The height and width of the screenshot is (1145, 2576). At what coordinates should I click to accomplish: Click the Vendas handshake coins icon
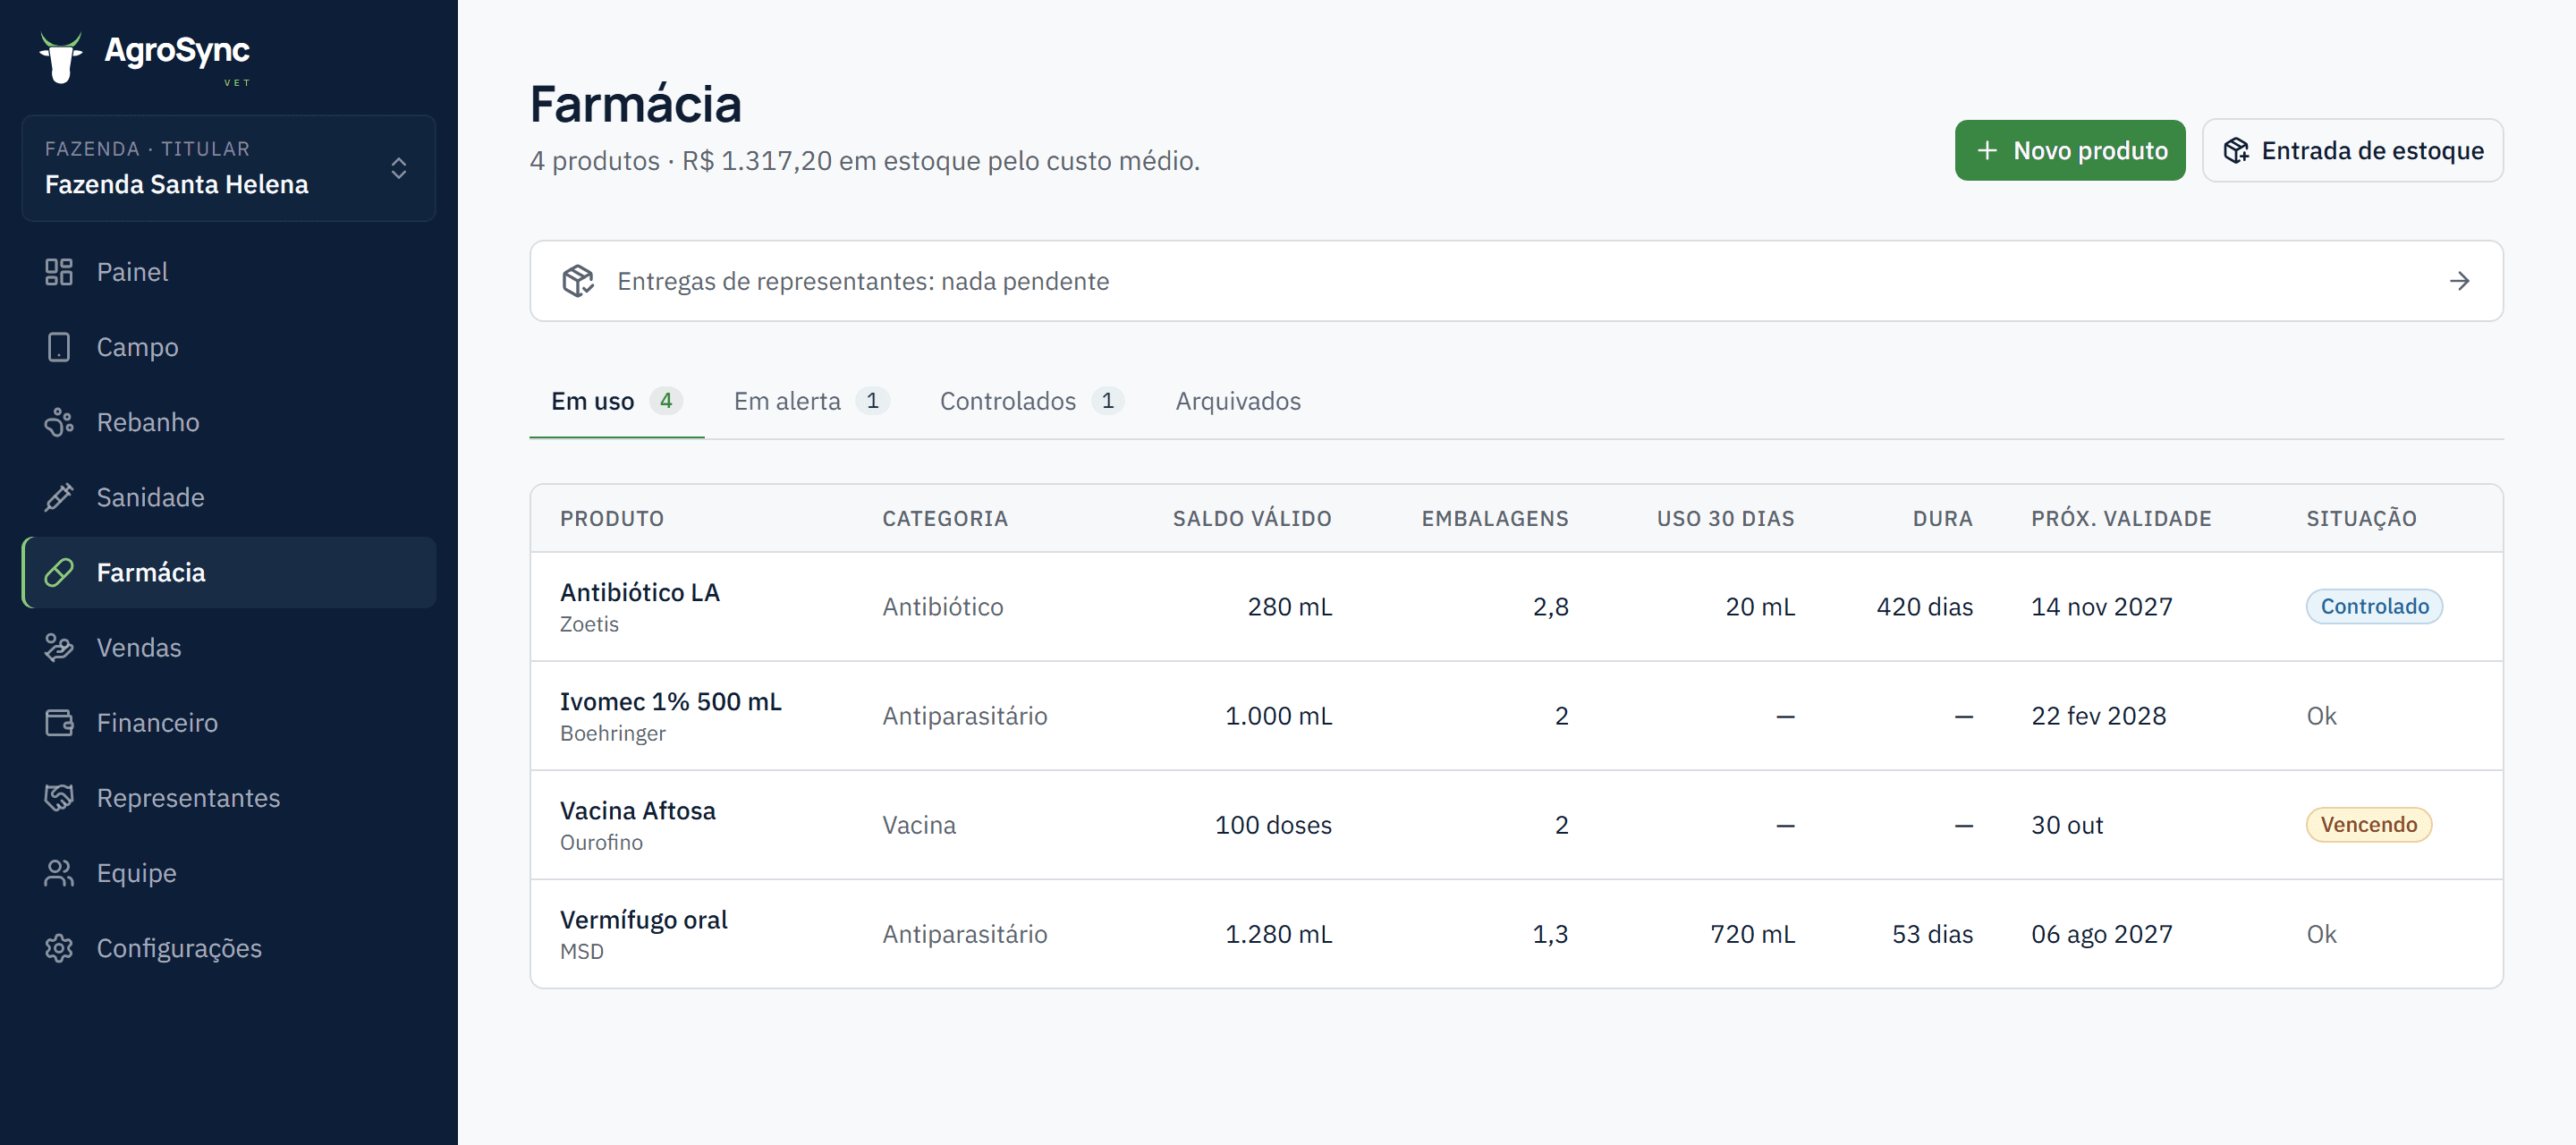point(59,647)
